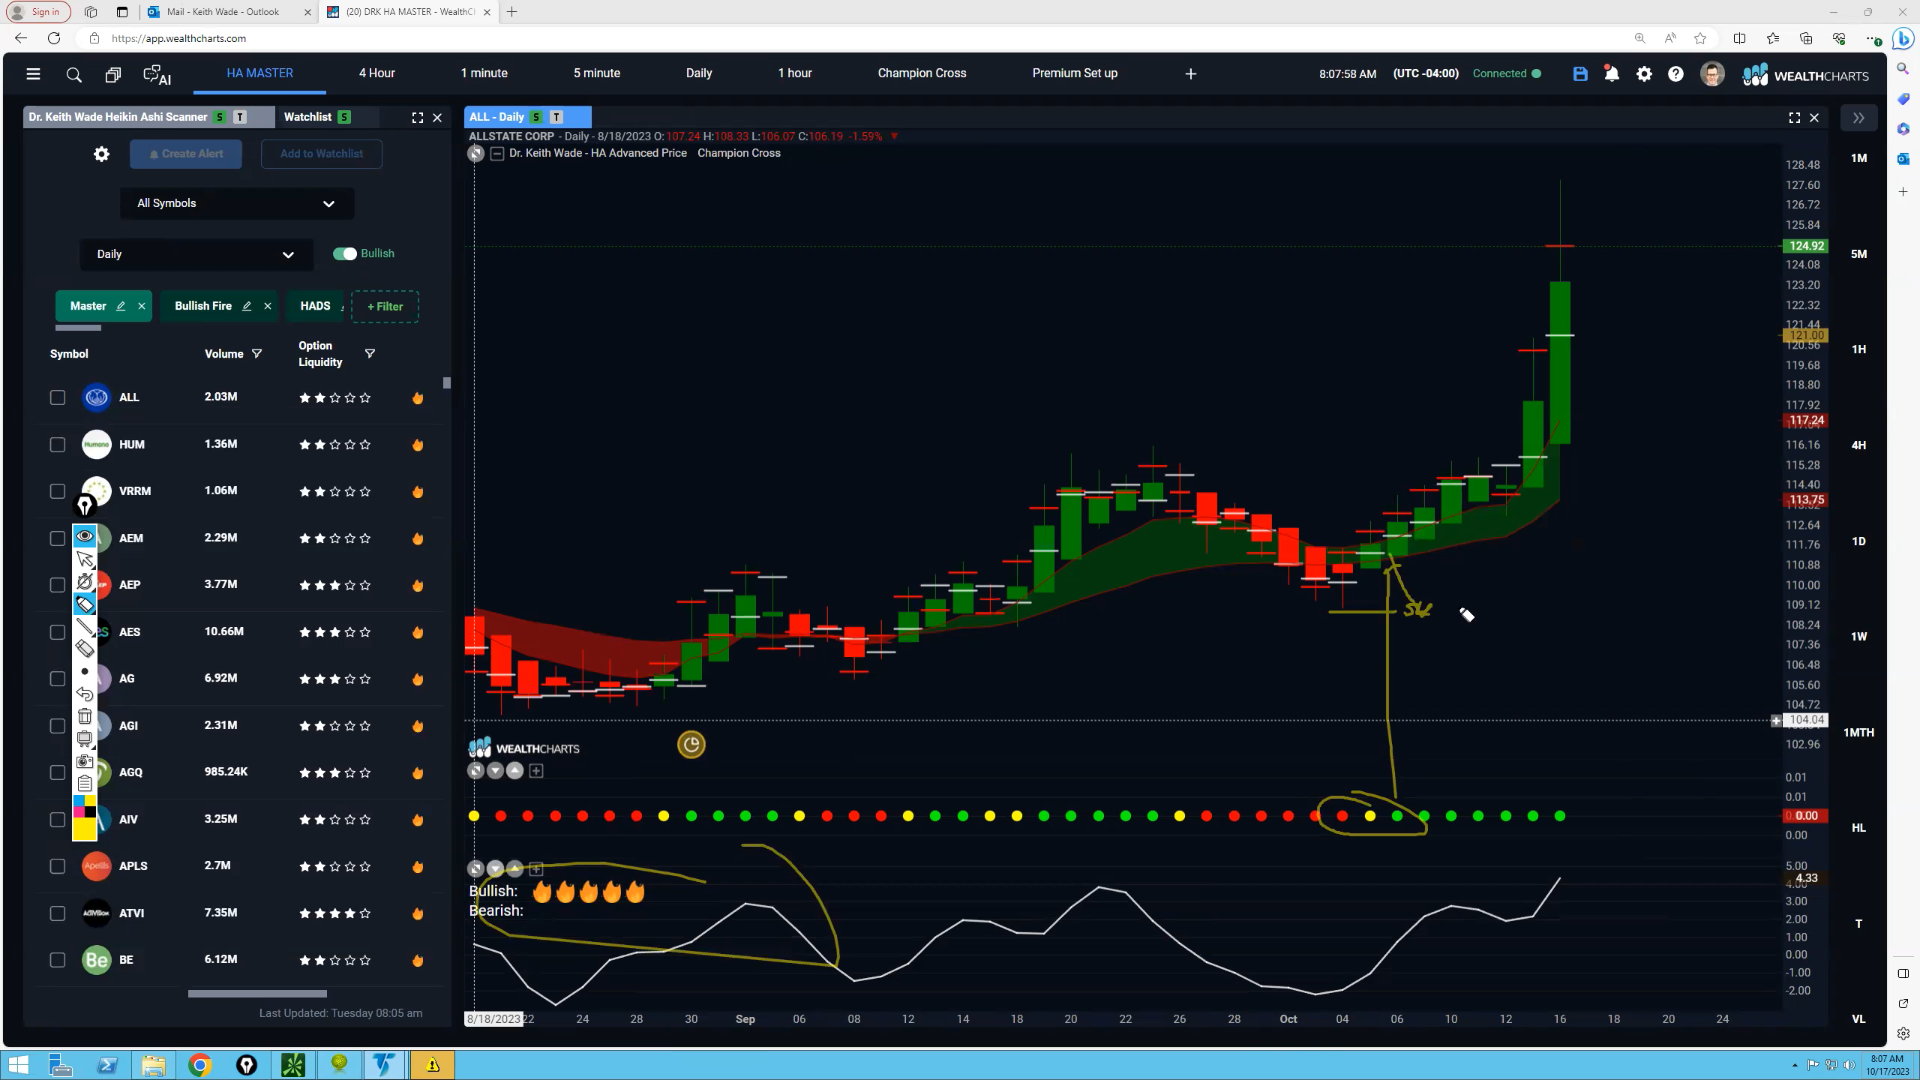Toggle the Bullish switch

coord(345,254)
